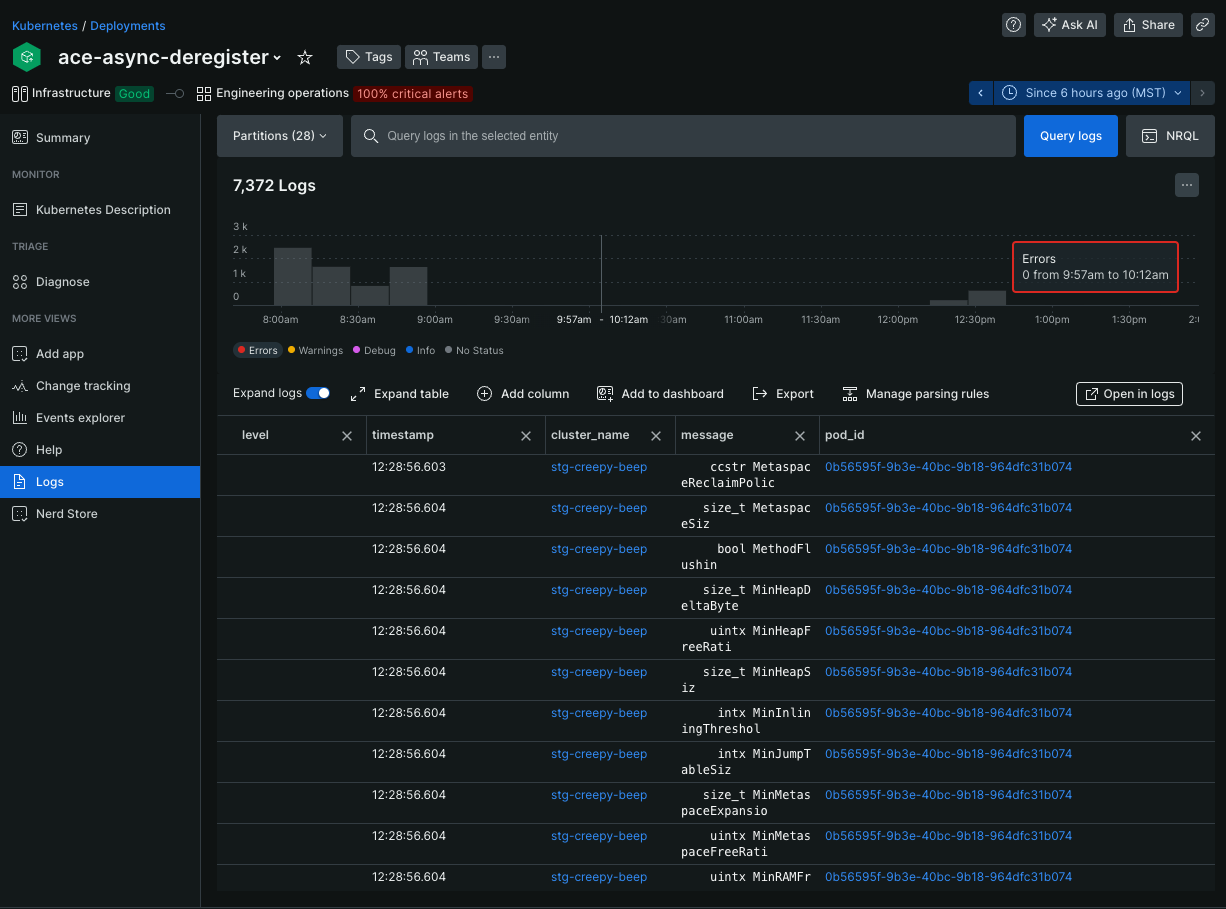Screen dimensions: 1226x909
Task: Switch to the Summary view
Action: click(63, 137)
